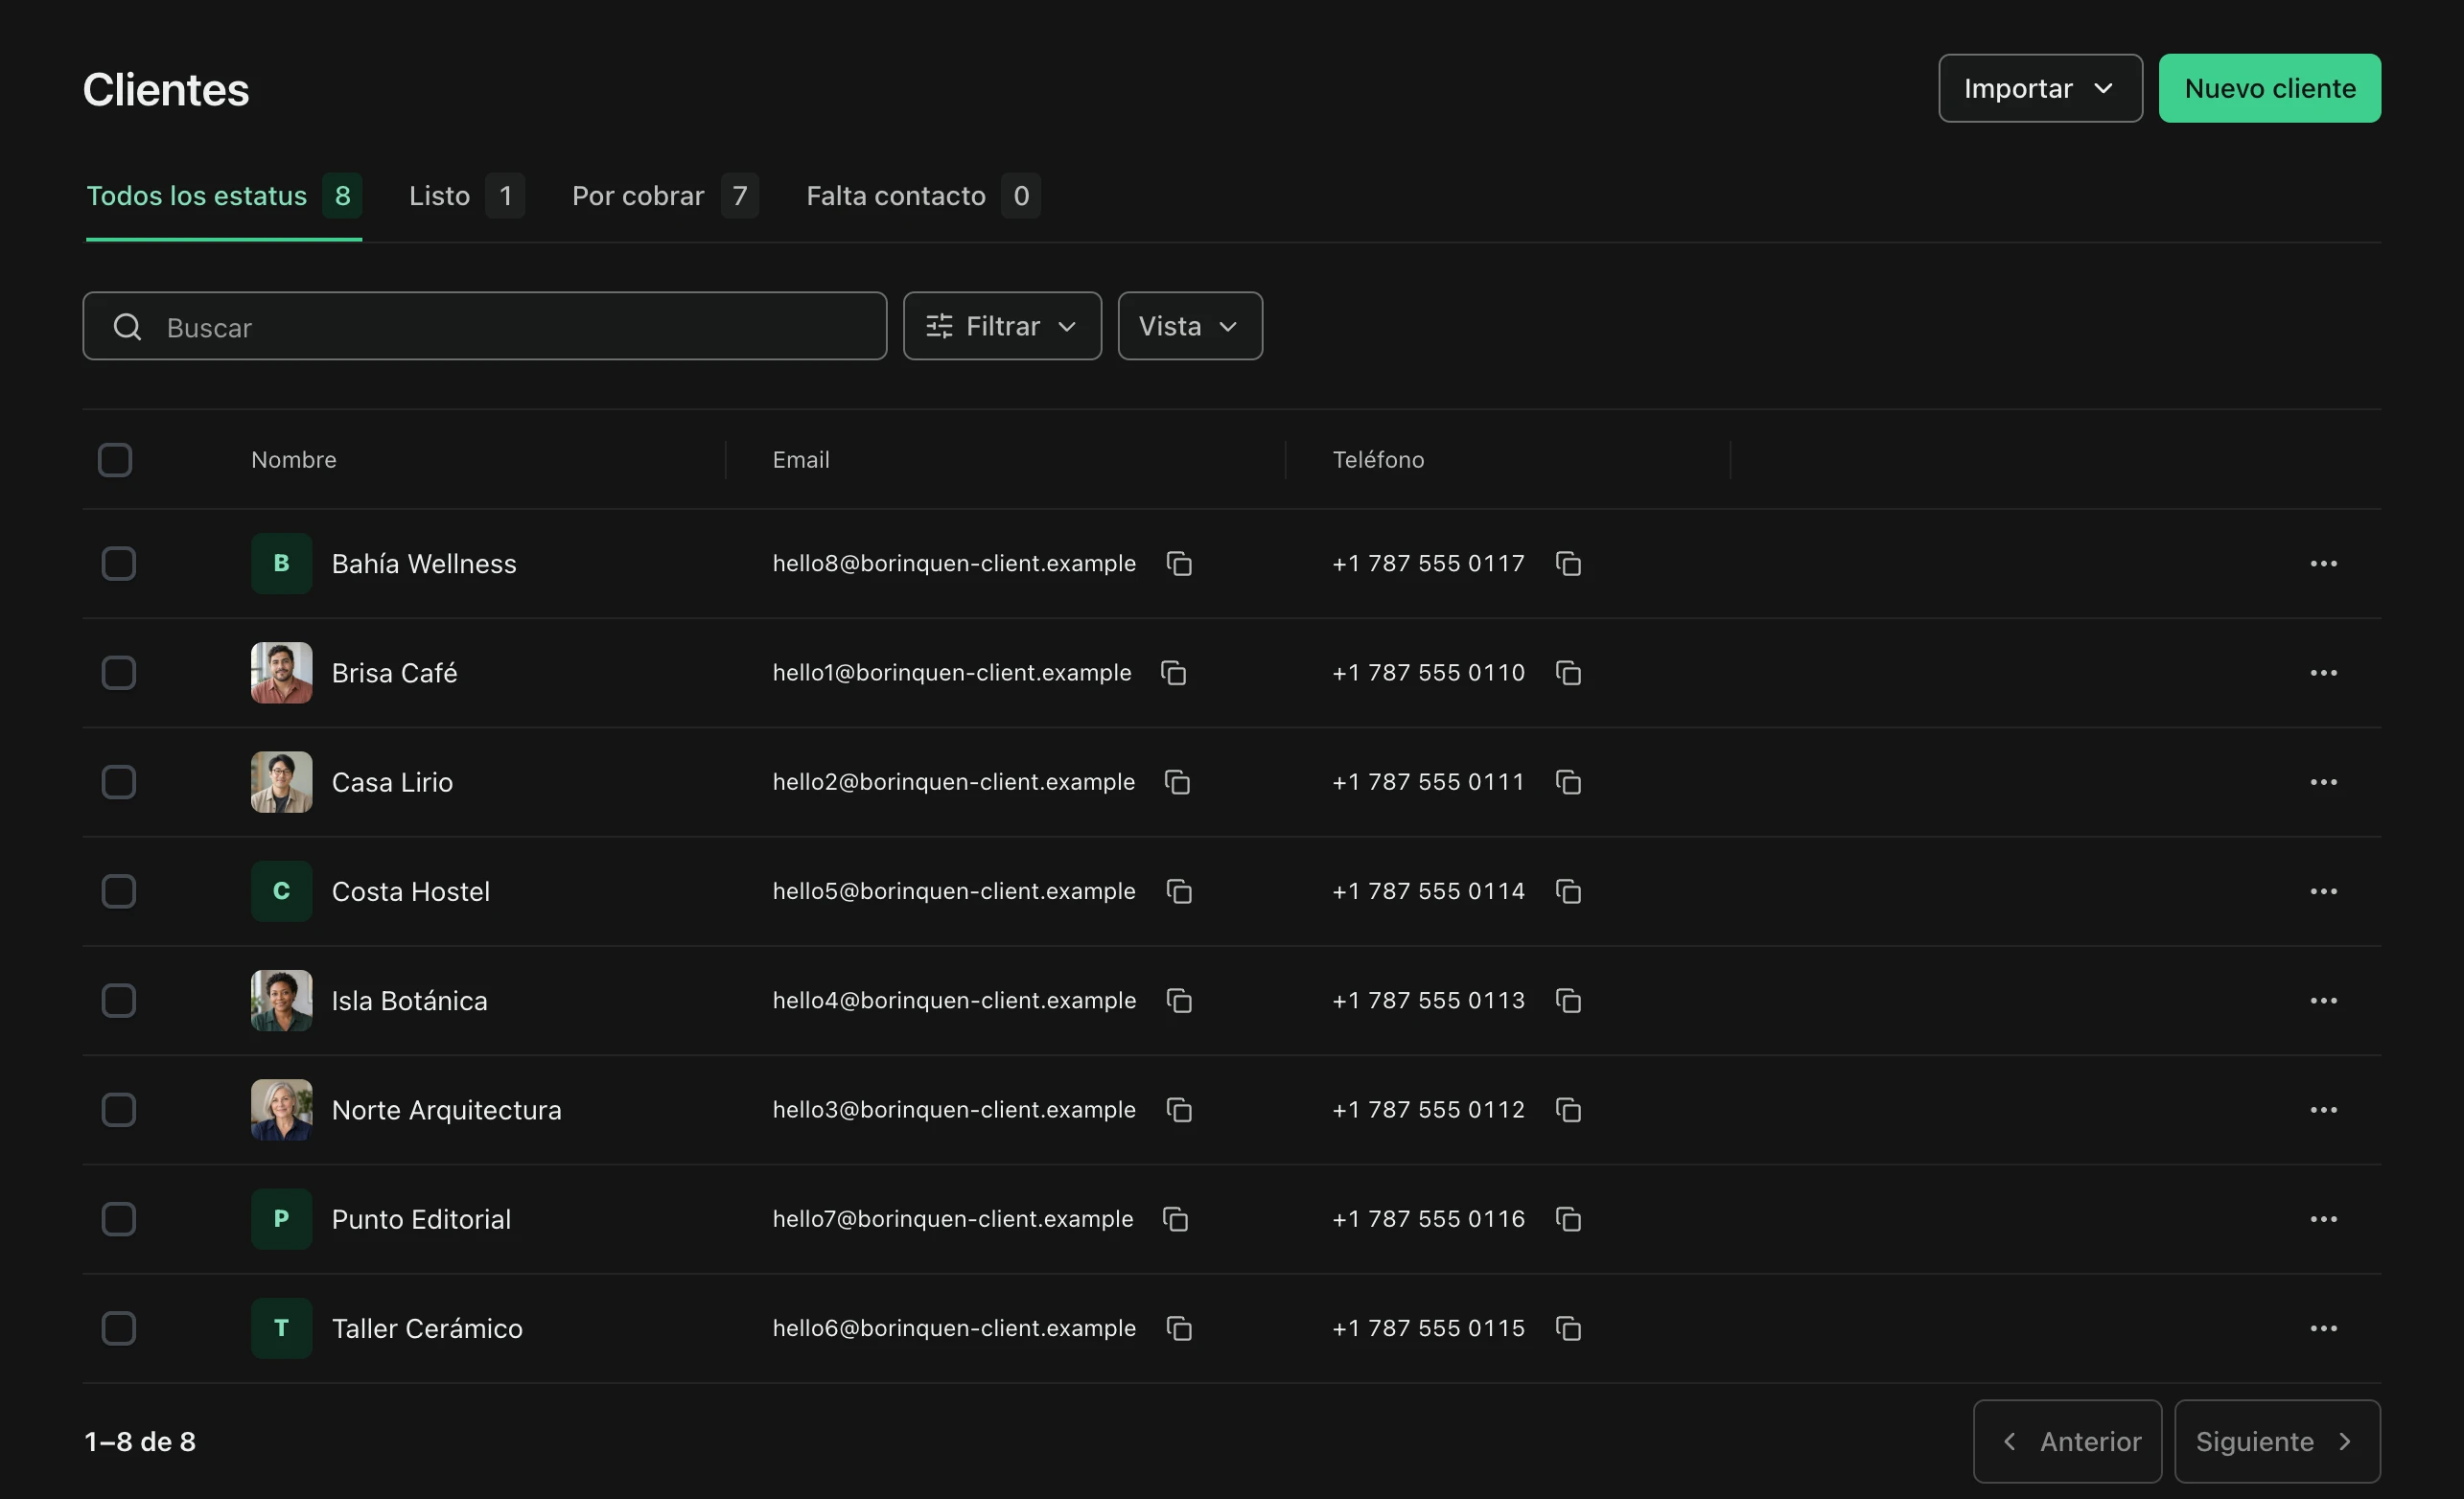Screen dimensions: 2464x1499
Task: Copy Isla Botánica email address
Action: click(x=1179, y=1000)
